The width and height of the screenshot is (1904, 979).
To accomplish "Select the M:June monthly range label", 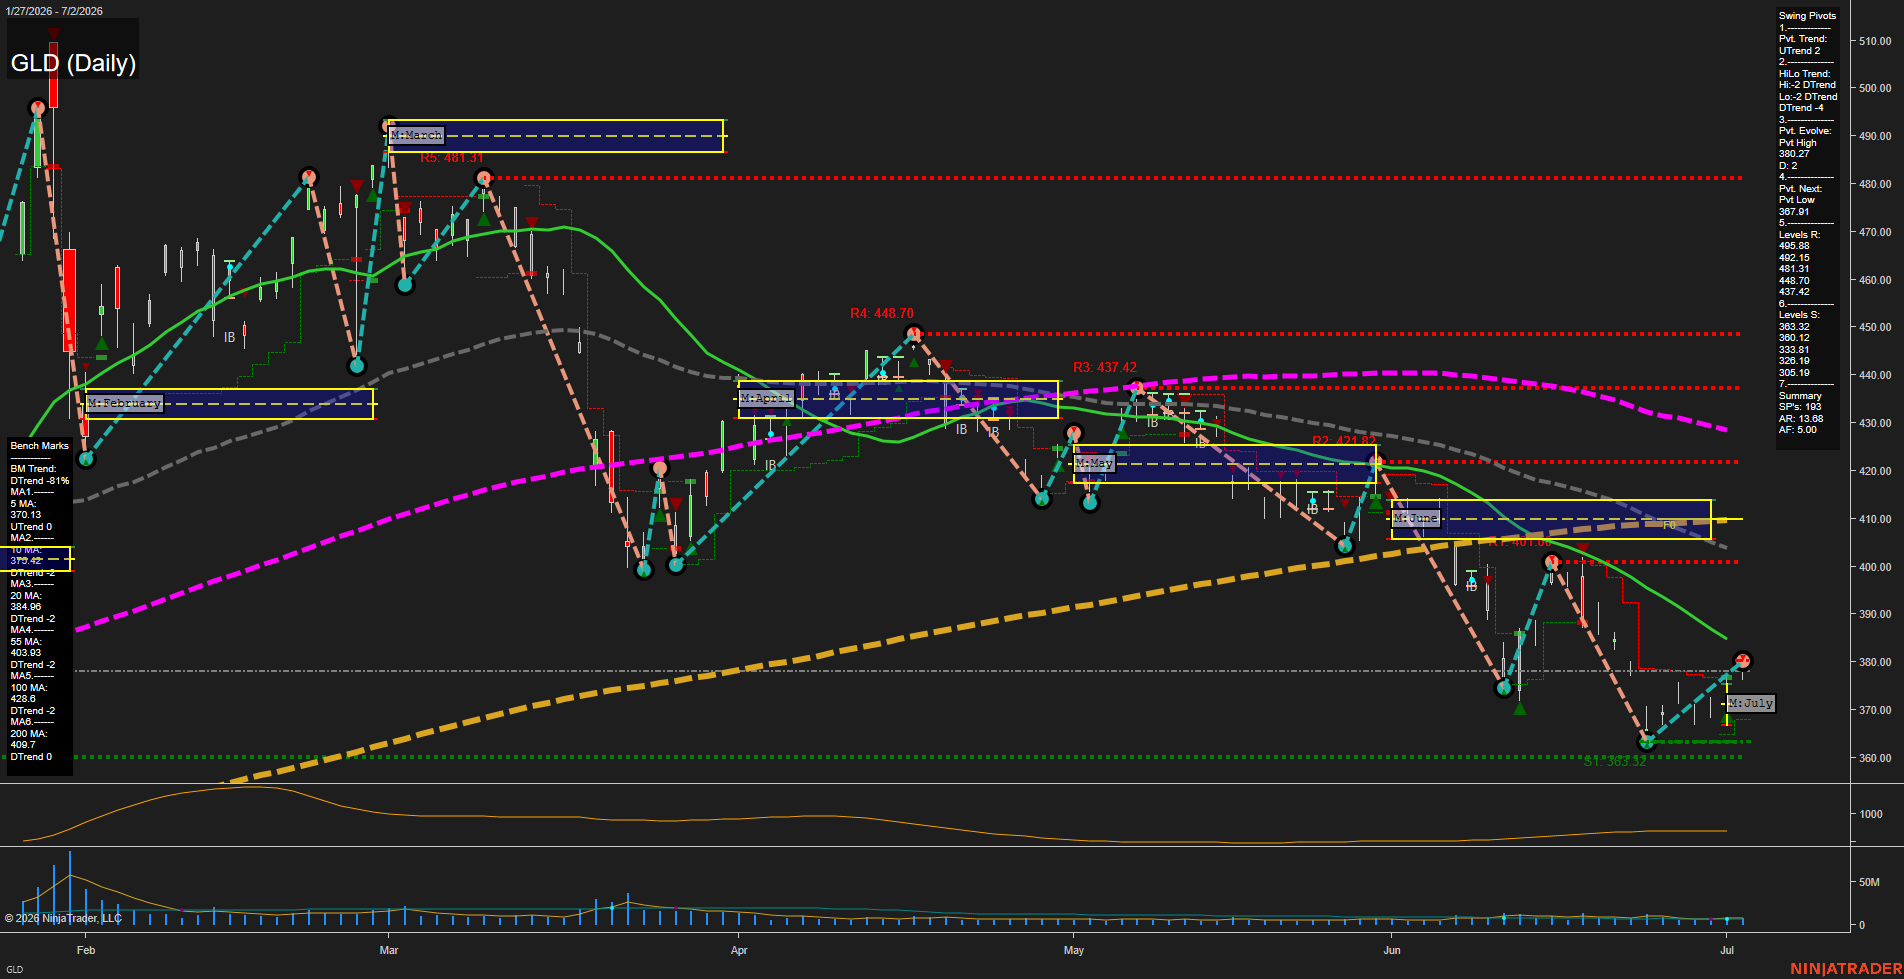I will point(1416,518).
